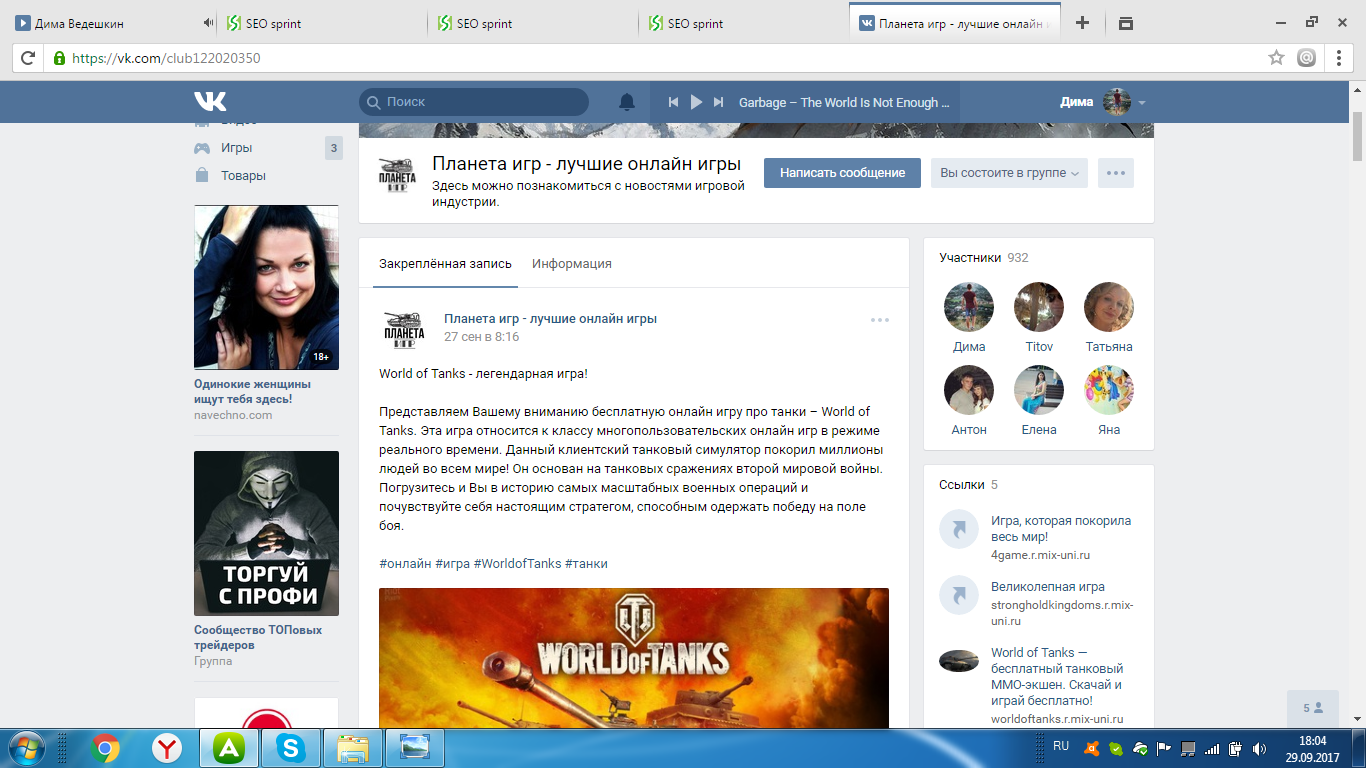Click the post date 27 сен в 8:16
The height and width of the screenshot is (768, 1366).
(482, 337)
